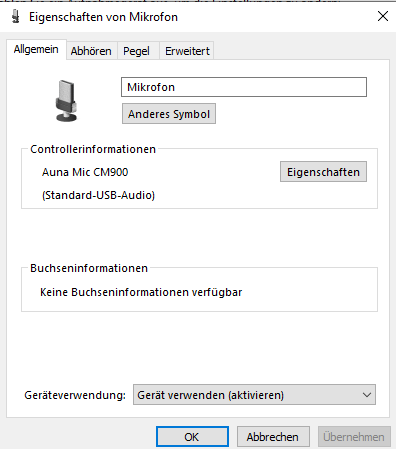
Task: Click the dialog title Eigenschaften von Mikrofon
Action: click(x=103, y=17)
